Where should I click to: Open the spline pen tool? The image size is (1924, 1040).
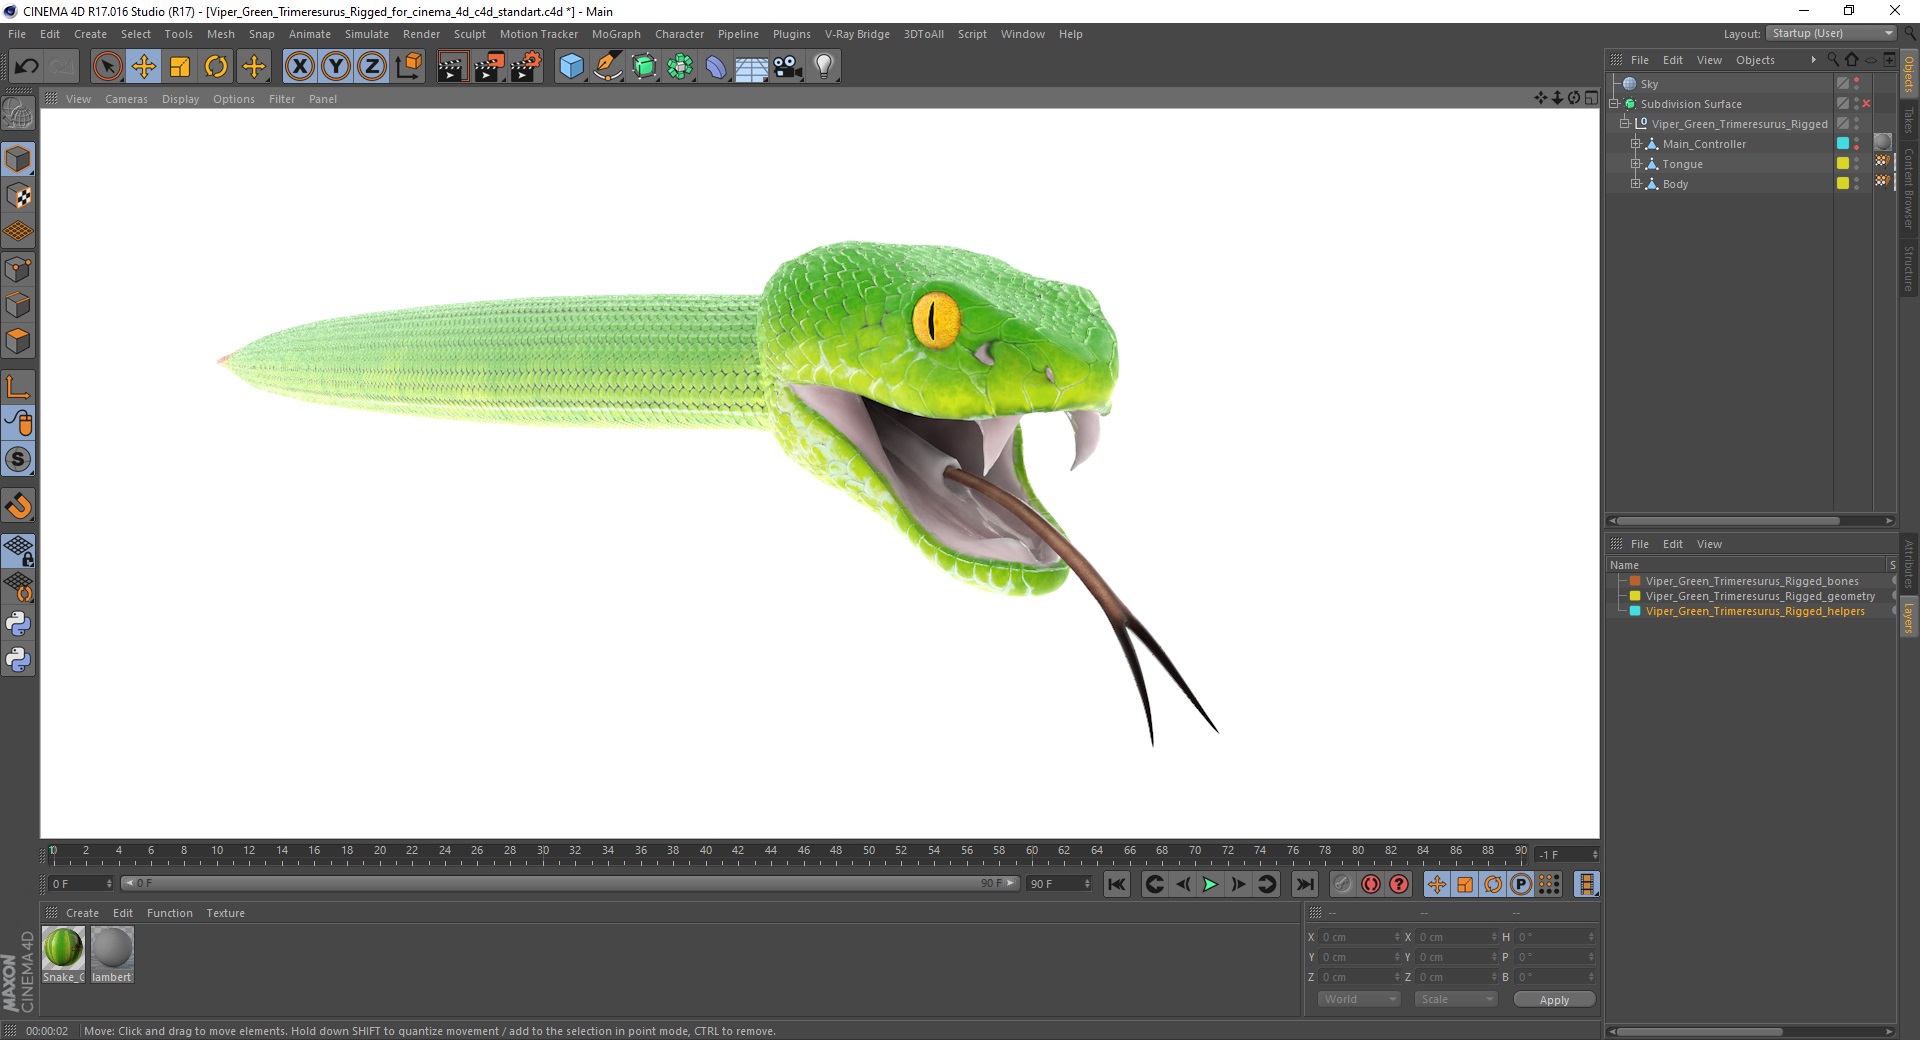pyautogui.click(x=608, y=67)
